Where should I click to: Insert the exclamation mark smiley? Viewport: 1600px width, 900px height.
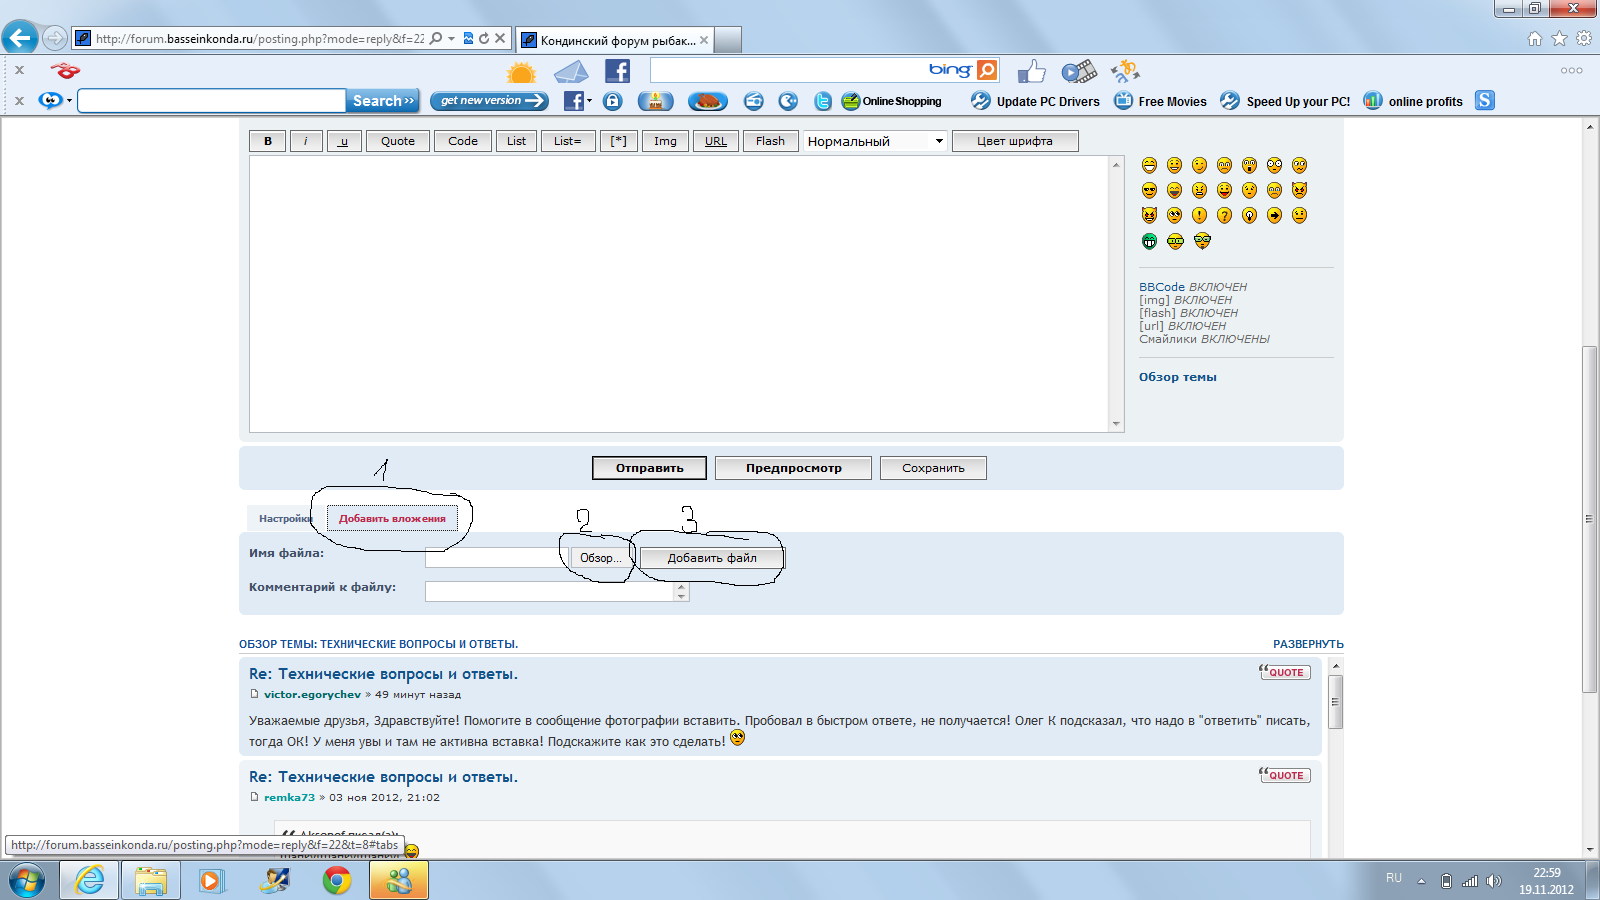coord(1199,215)
